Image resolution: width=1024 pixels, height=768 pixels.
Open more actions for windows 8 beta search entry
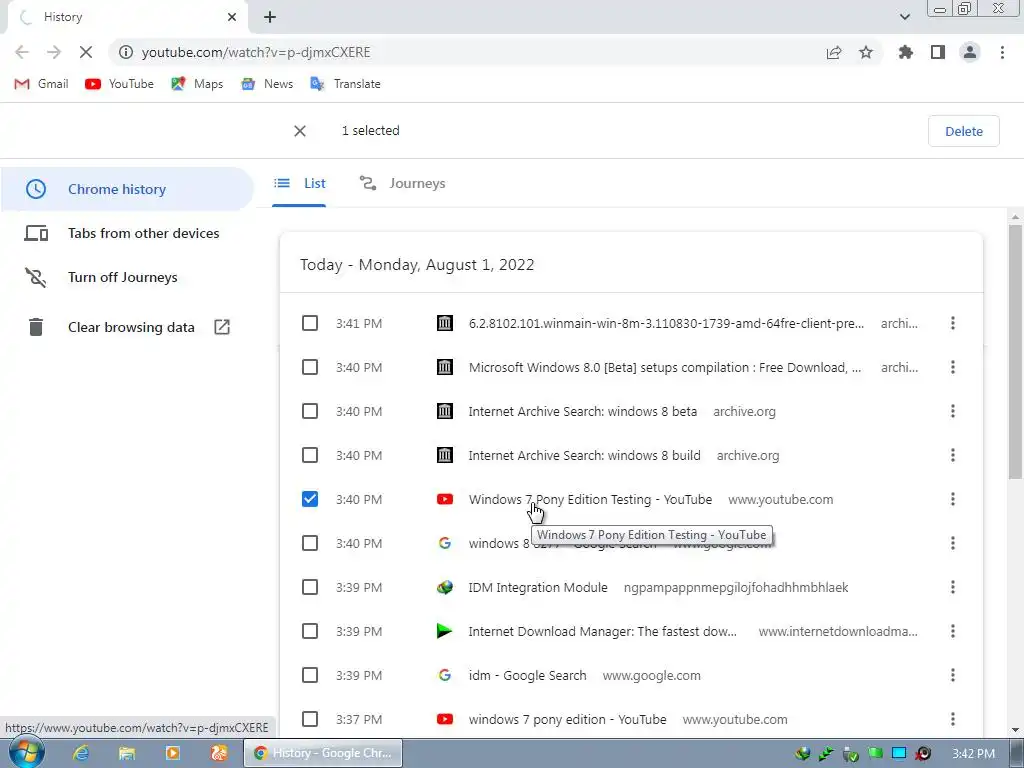tap(953, 411)
